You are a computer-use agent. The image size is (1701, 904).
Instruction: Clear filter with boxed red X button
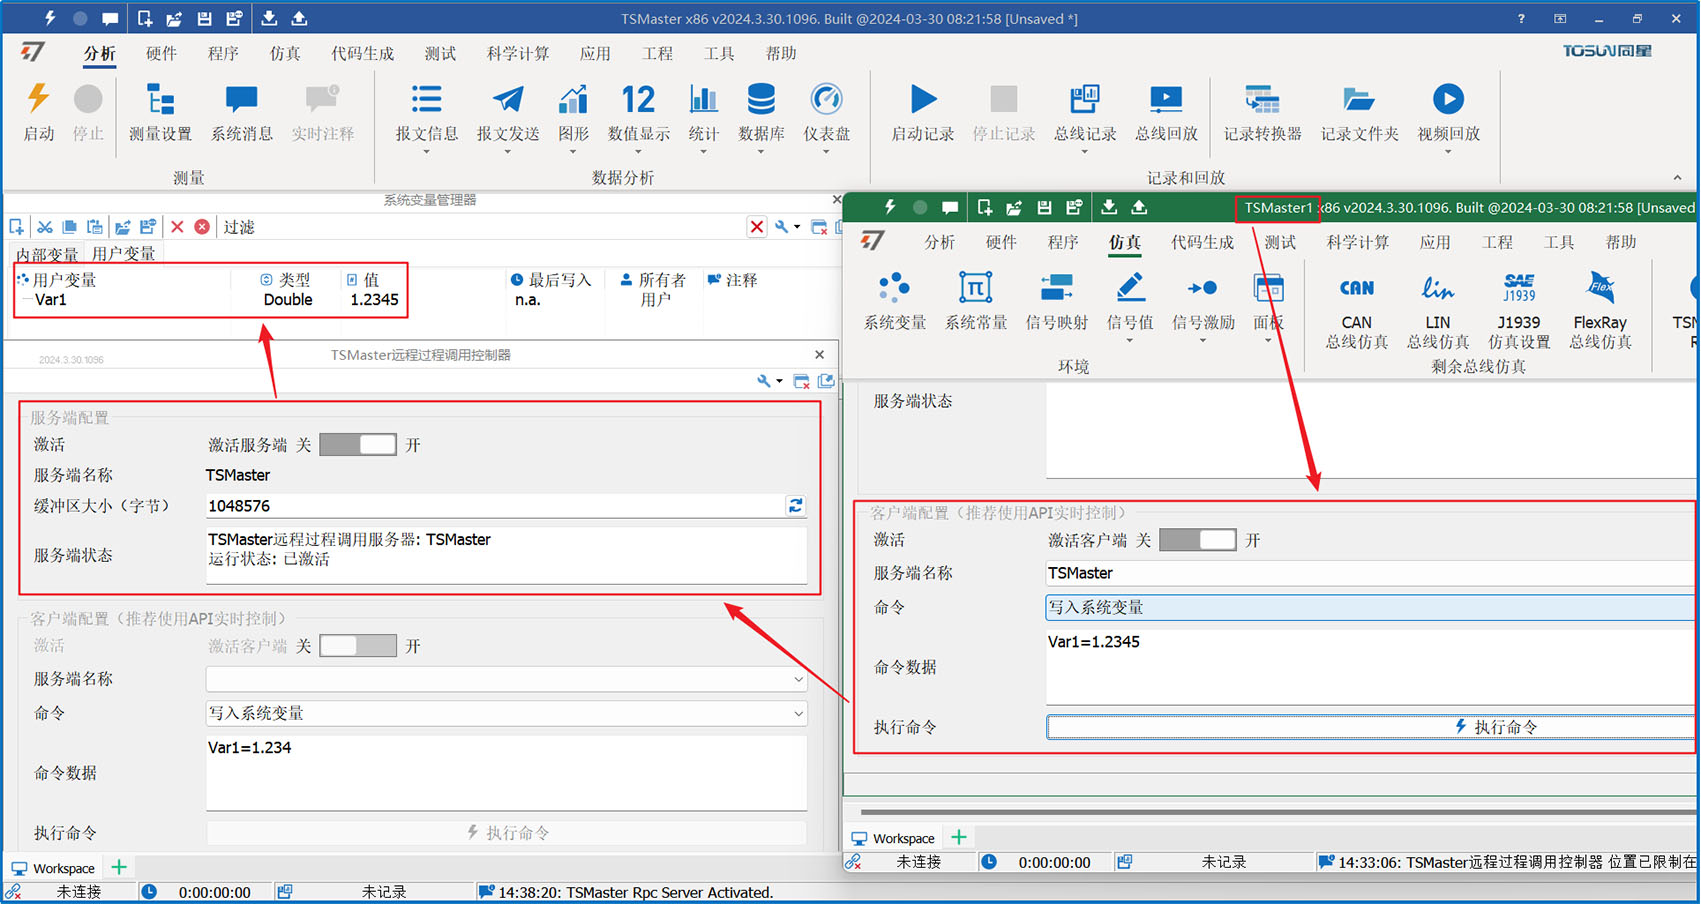pyautogui.click(x=757, y=227)
